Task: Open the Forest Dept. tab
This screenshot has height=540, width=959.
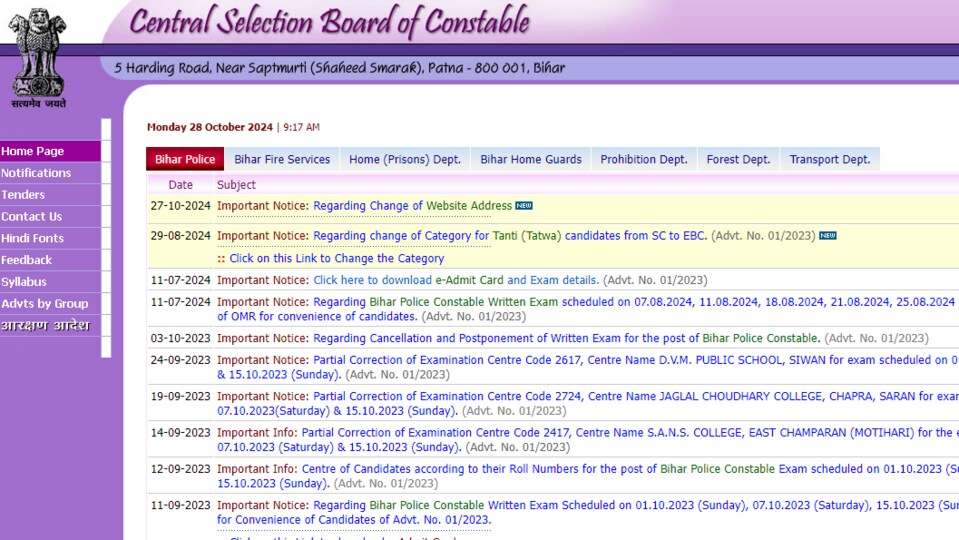Action: point(738,159)
